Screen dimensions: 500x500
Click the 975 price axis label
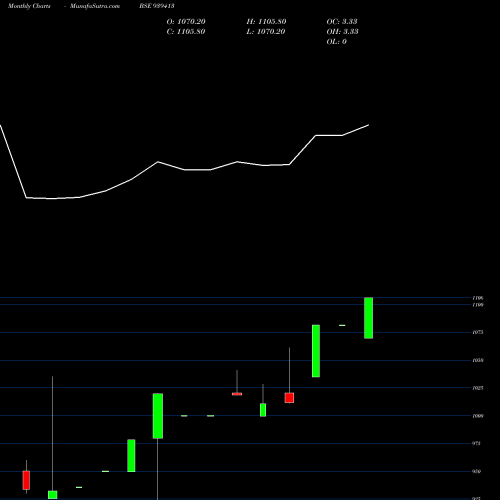pos(477,444)
